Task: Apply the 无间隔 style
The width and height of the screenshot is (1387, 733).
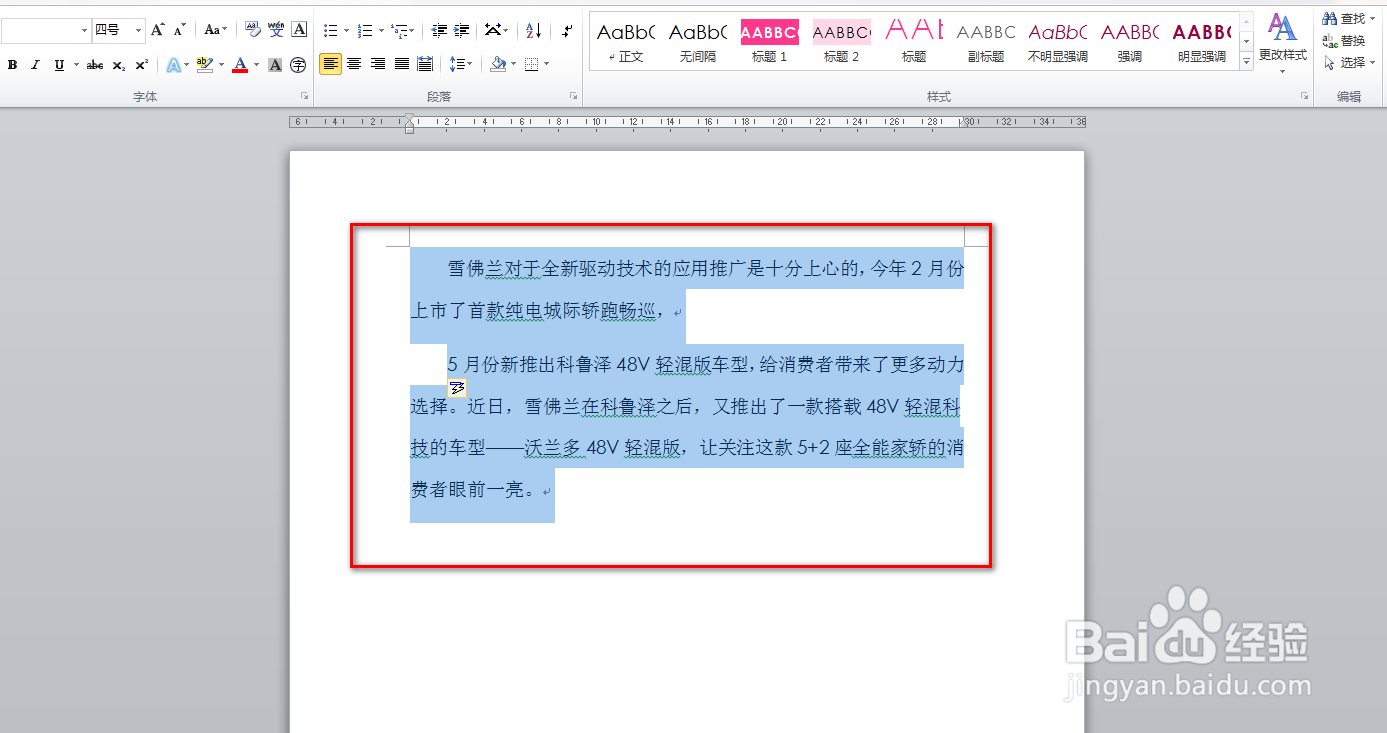Action: 698,42
